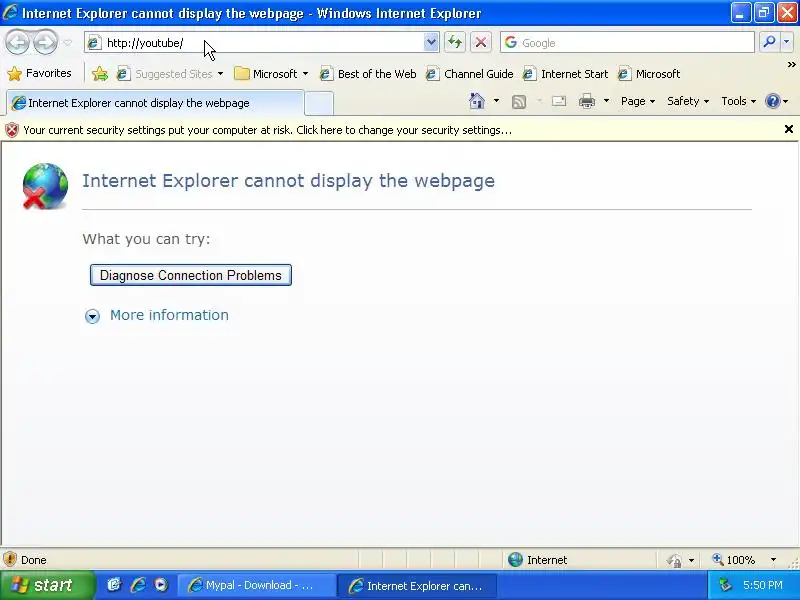Switch to the Mypal - Download taskbar window
The image size is (800, 600).
click(257, 585)
